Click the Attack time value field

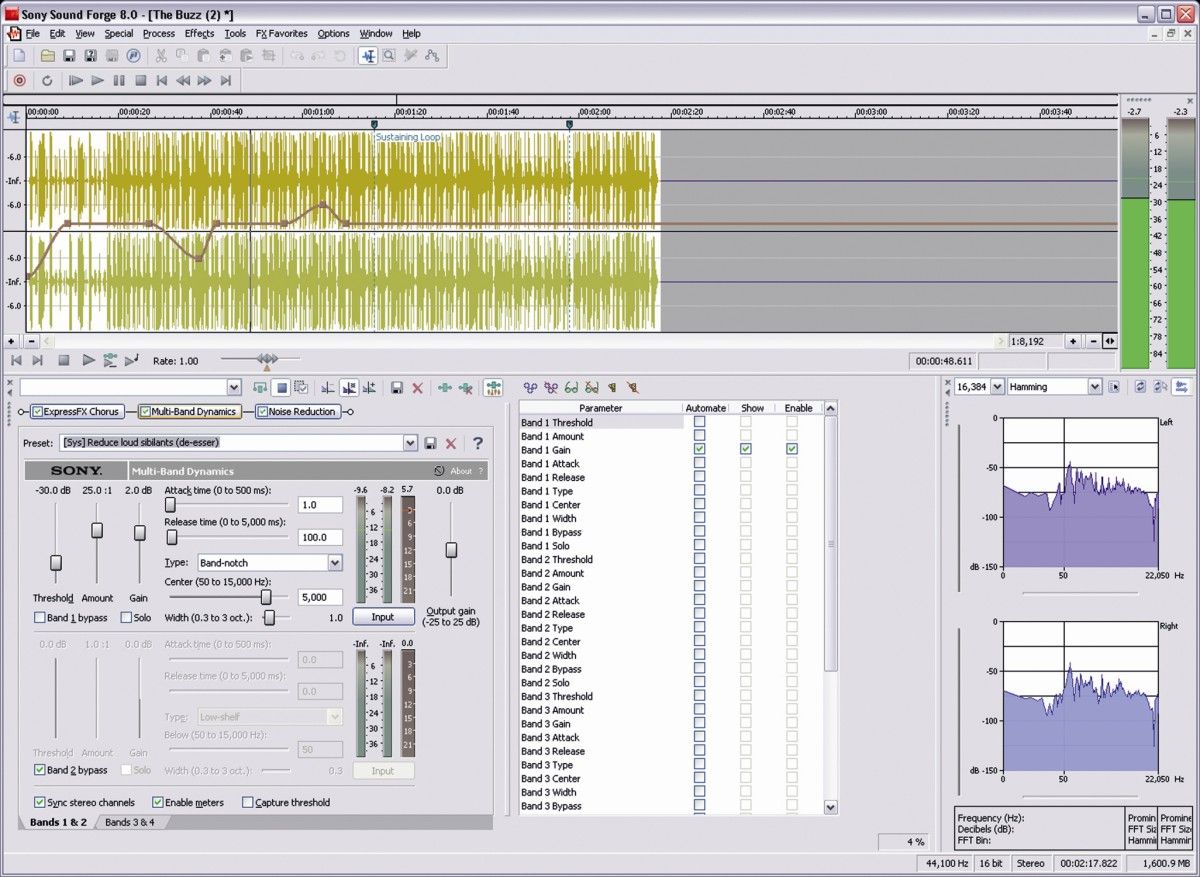[x=320, y=505]
